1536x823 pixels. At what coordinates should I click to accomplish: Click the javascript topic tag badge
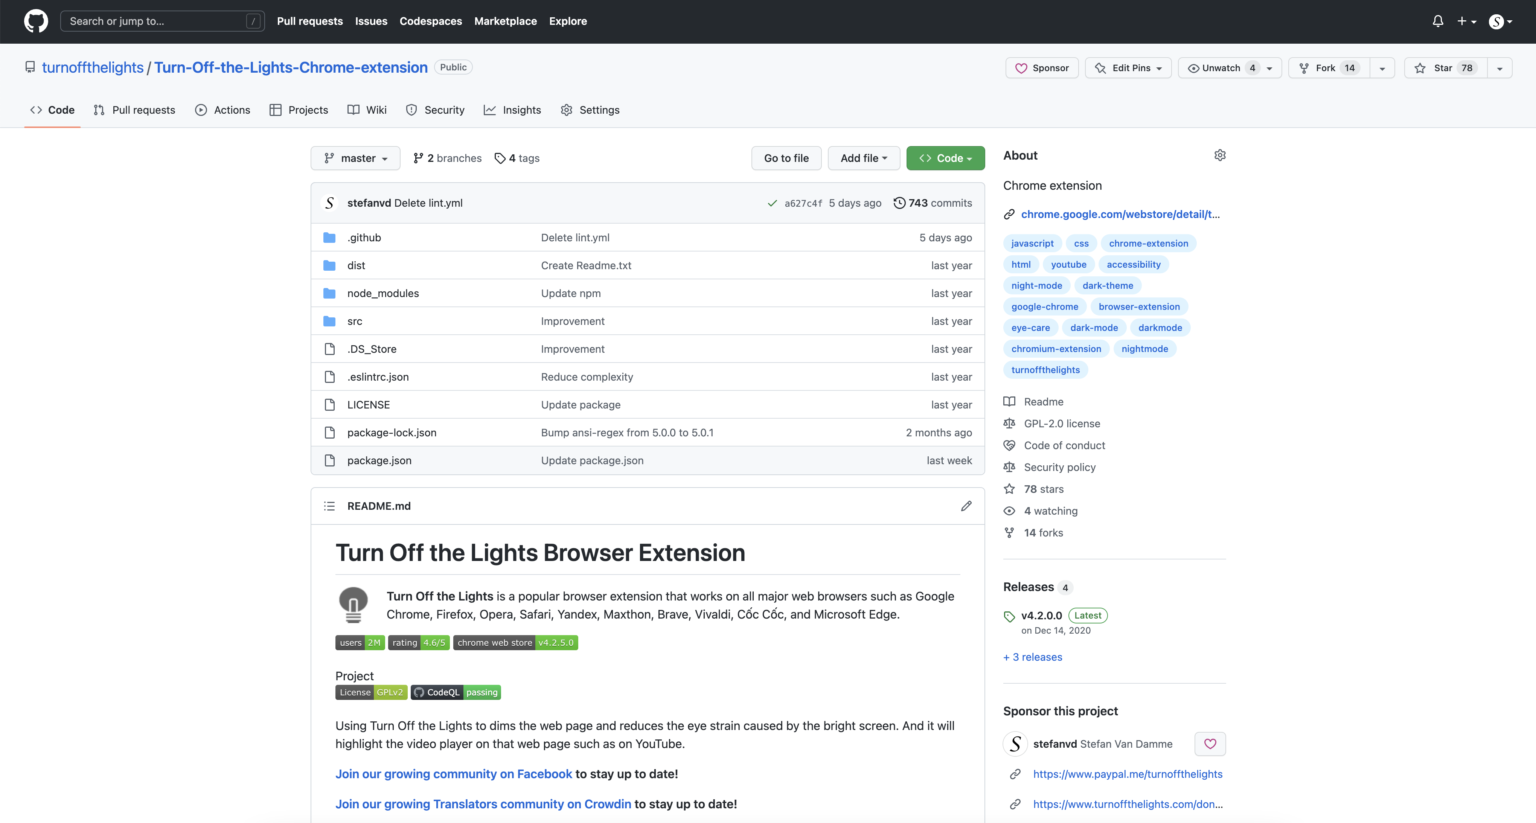pyautogui.click(x=1032, y=243)
